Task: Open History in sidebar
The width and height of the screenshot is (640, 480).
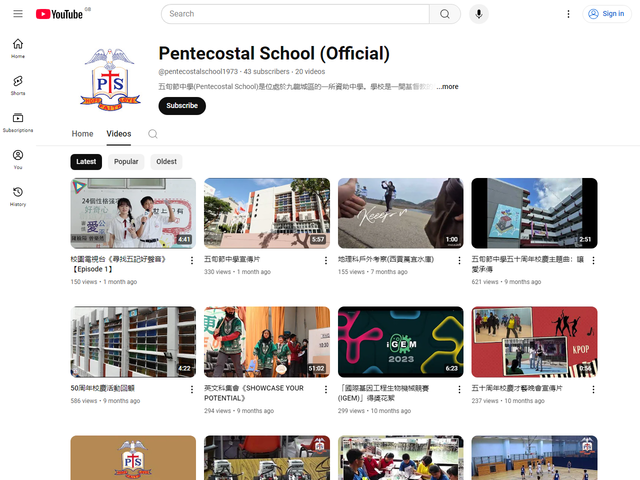Action: point(18,195)
